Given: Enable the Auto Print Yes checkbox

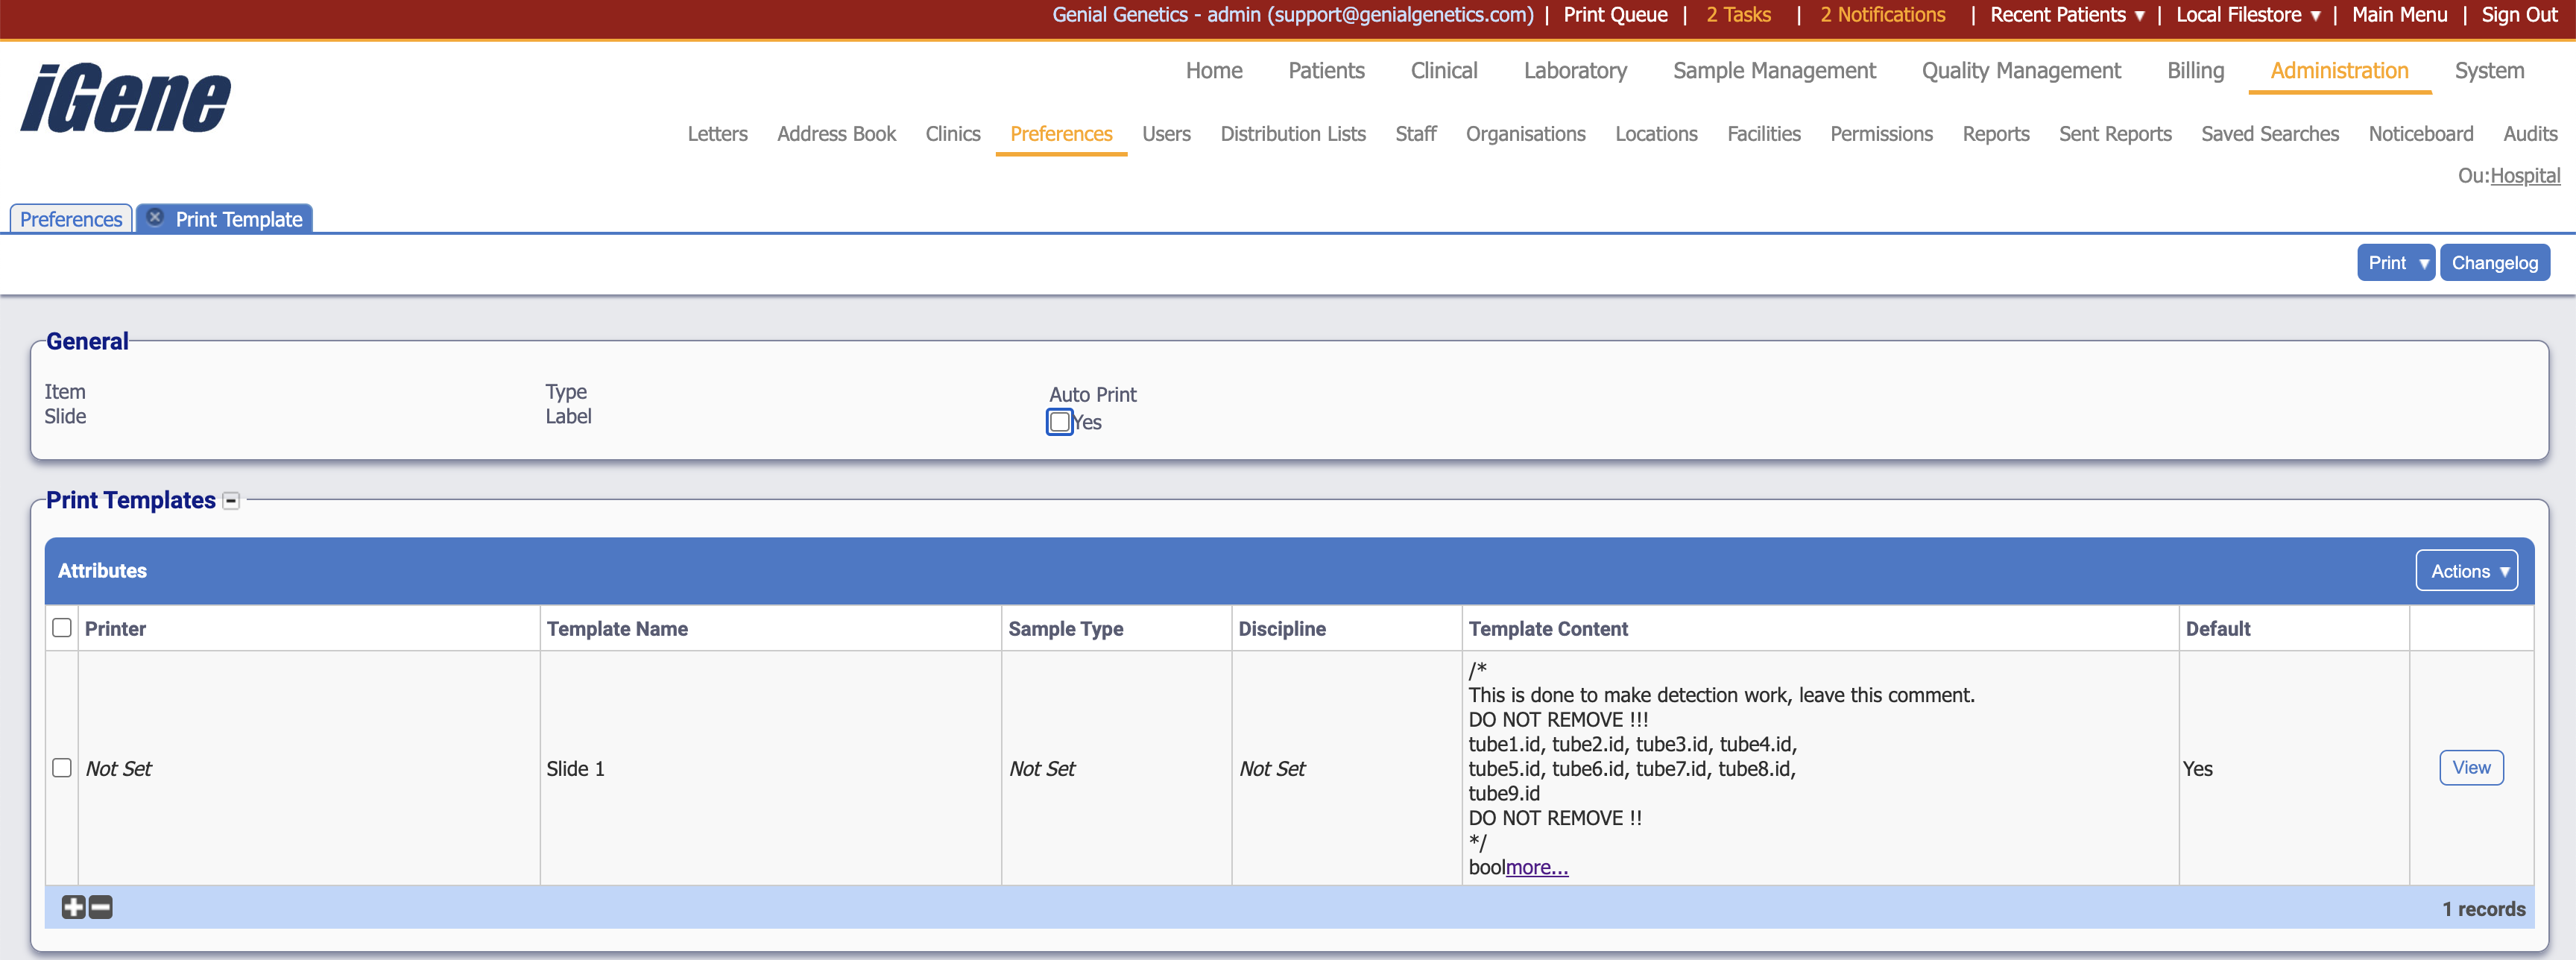Looking at the screenshot, I should coord(1059,422).
